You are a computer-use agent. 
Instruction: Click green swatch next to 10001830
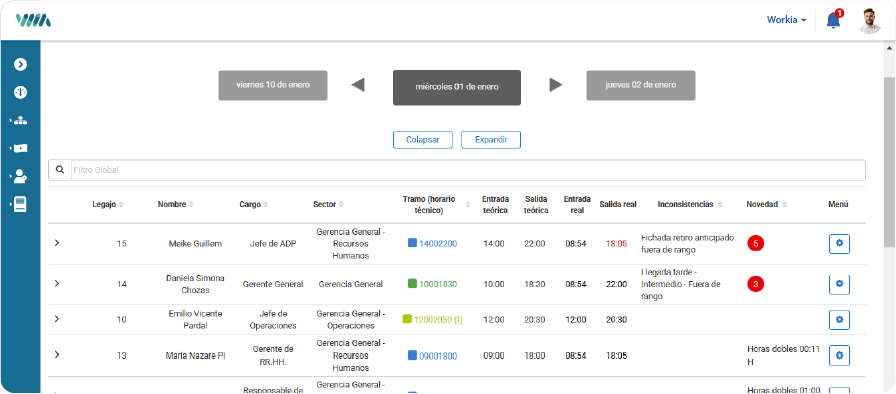[x=412, y=283]
